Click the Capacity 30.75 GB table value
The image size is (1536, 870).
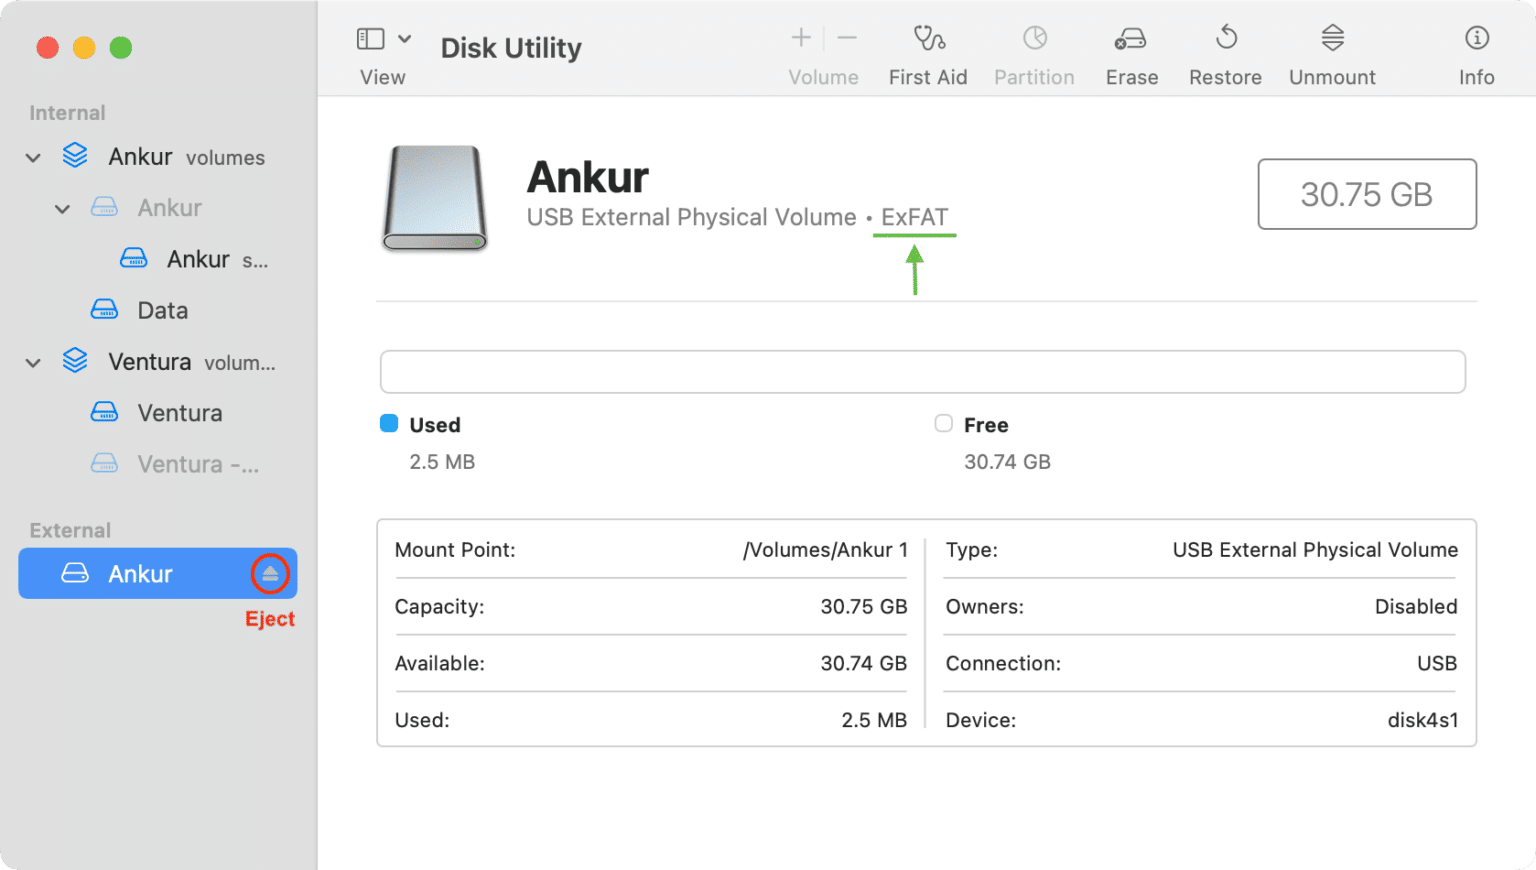[x=864, y=607]
